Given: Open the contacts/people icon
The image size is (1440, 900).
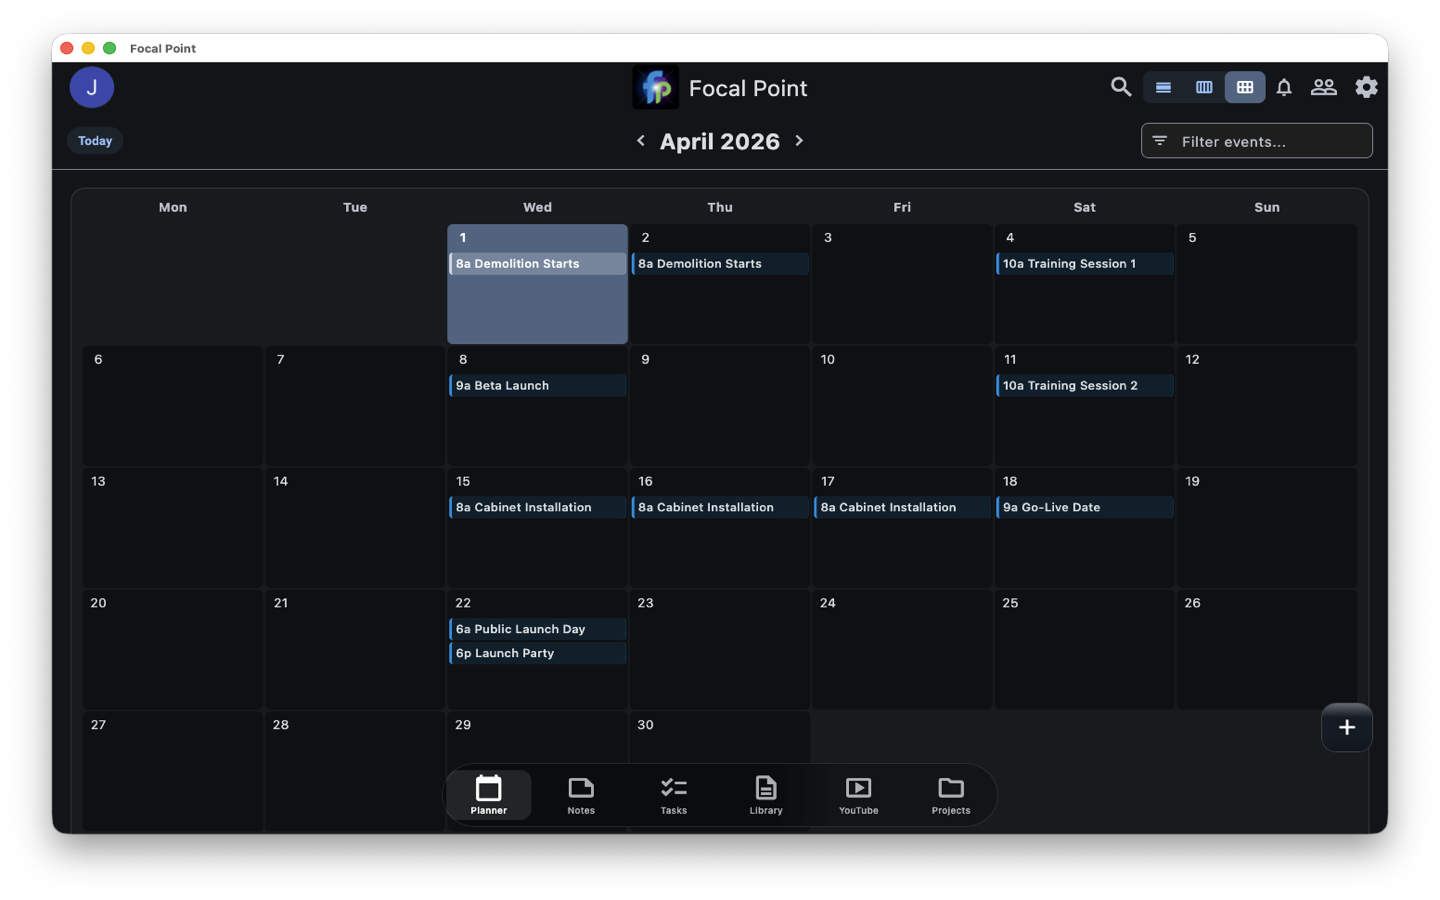Looking at the screenshot, I should tap(1324, 87).
